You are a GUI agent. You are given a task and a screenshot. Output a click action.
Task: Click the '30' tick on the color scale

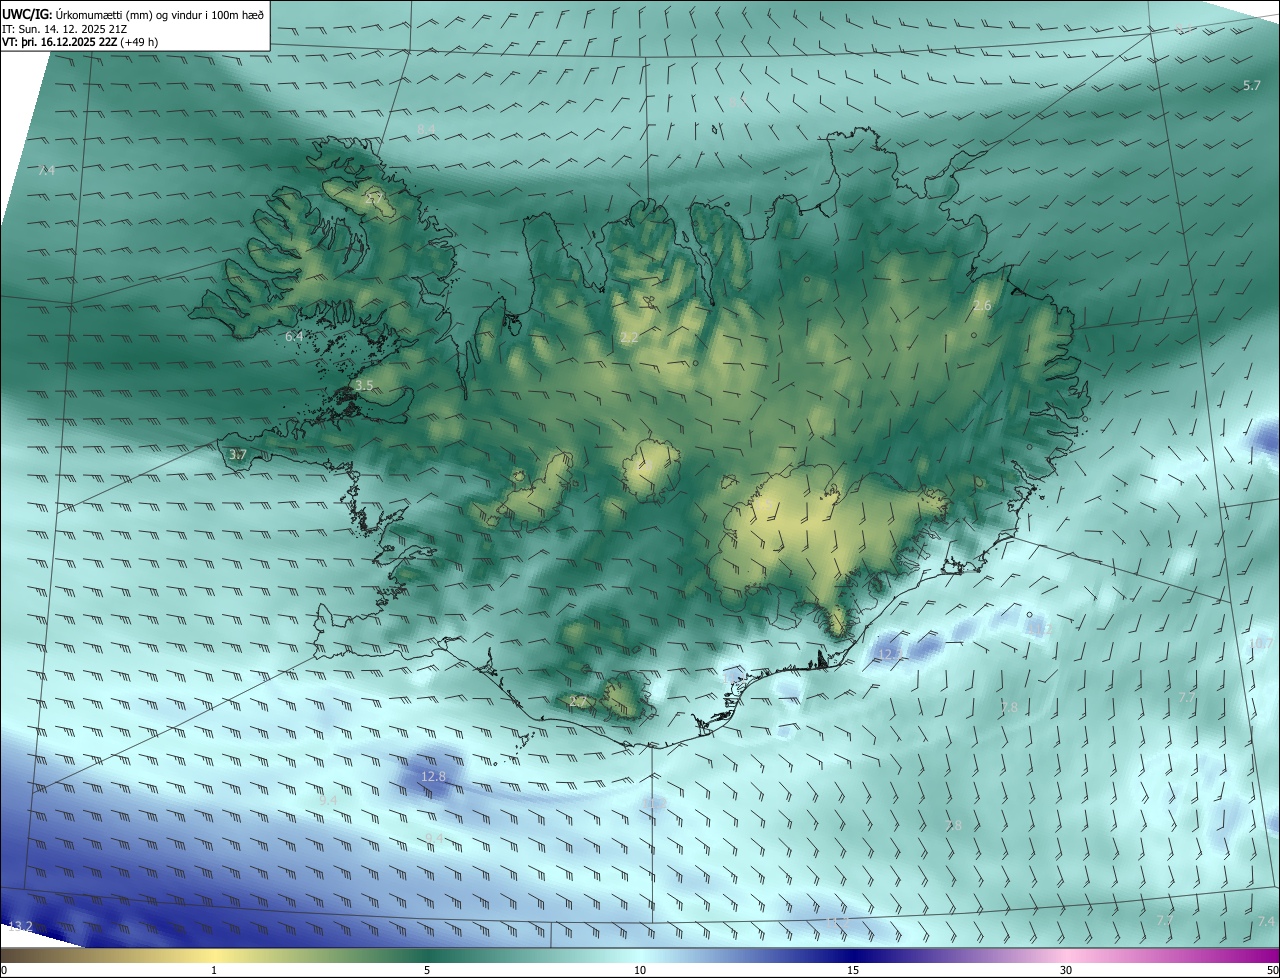[x=1066, y=970]
